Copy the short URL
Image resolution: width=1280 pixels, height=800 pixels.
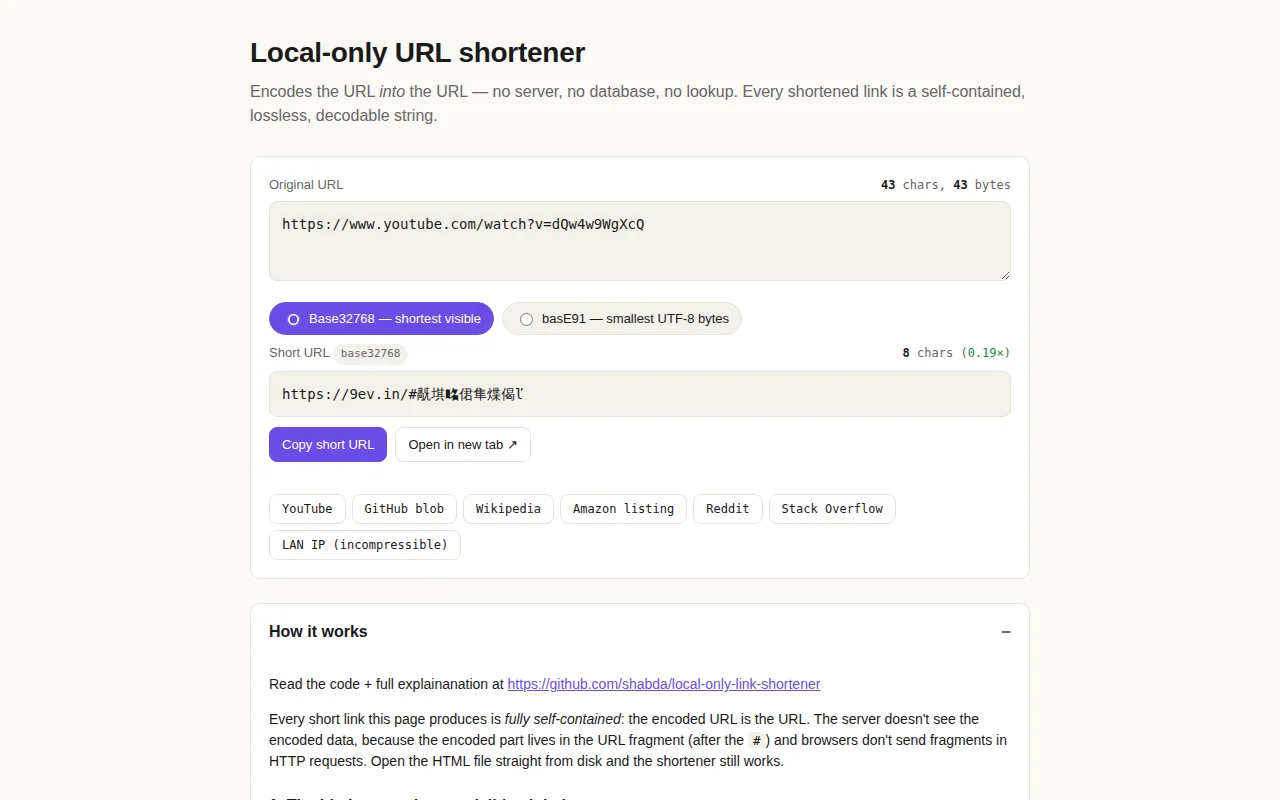pyautogui.click(x=328, y=444)
